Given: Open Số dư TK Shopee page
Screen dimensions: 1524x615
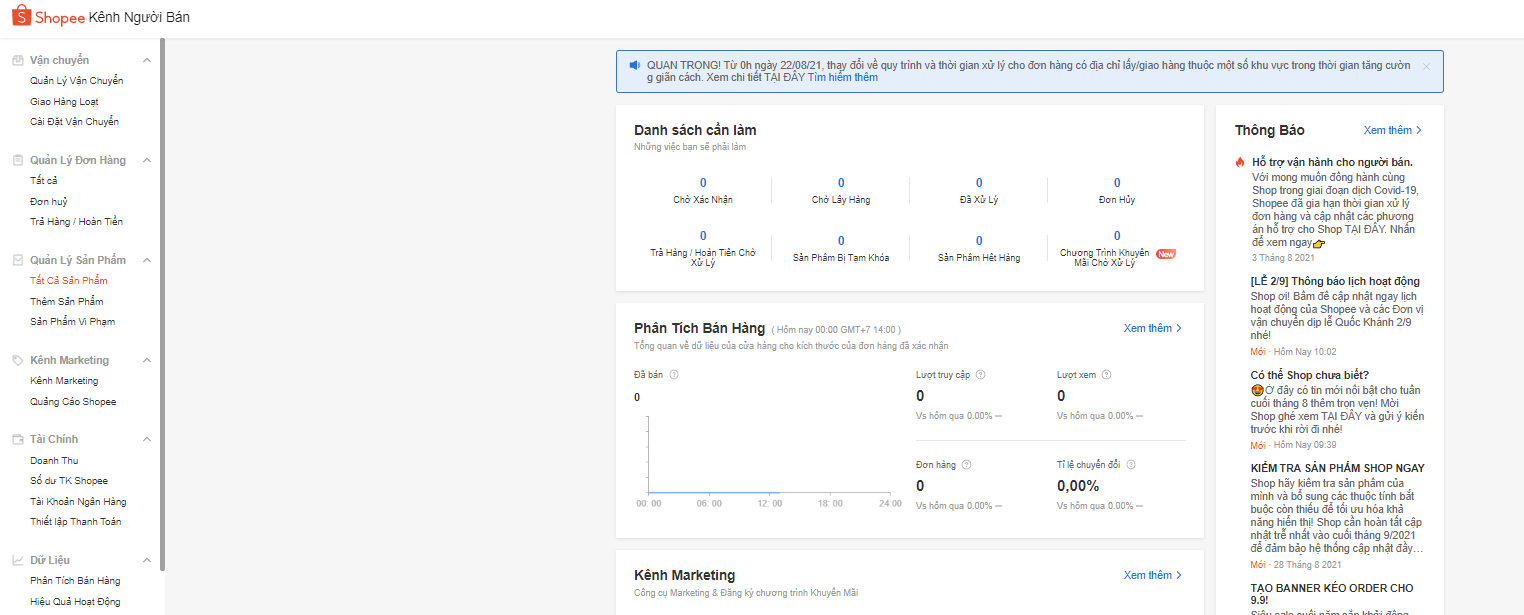Looking at the screenshot, I should [x=69, y=481].
